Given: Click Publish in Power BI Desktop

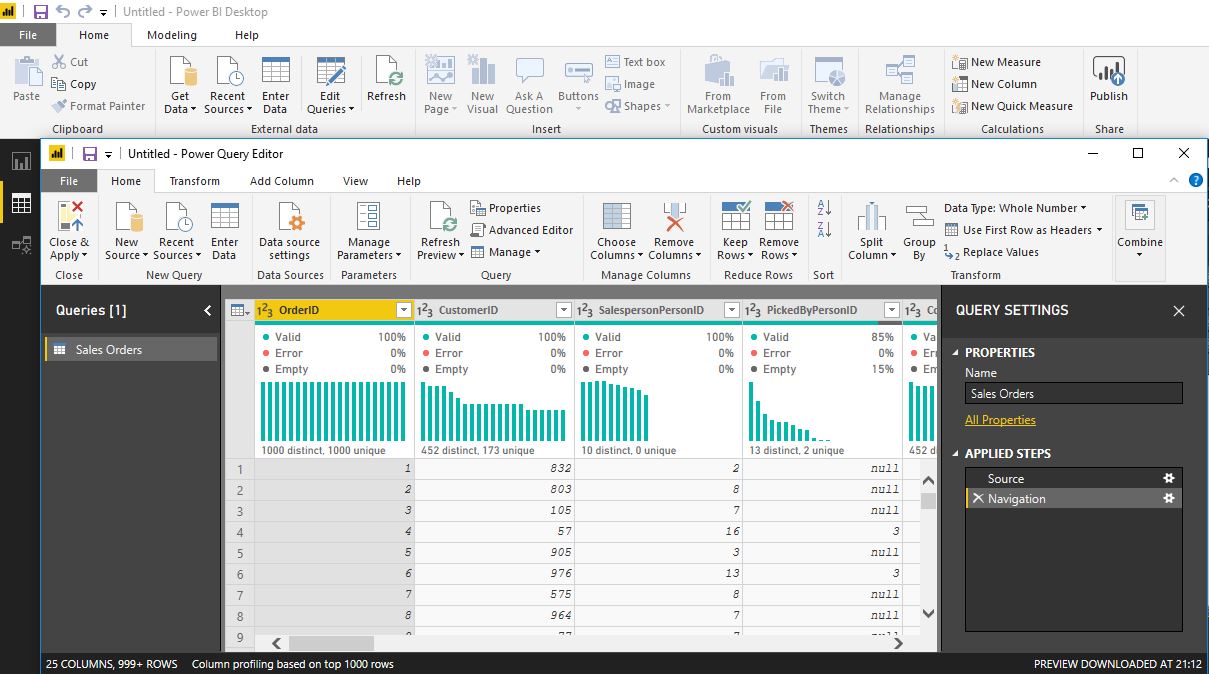Looking at the screenshot, I should click(x=1109, y=80).
